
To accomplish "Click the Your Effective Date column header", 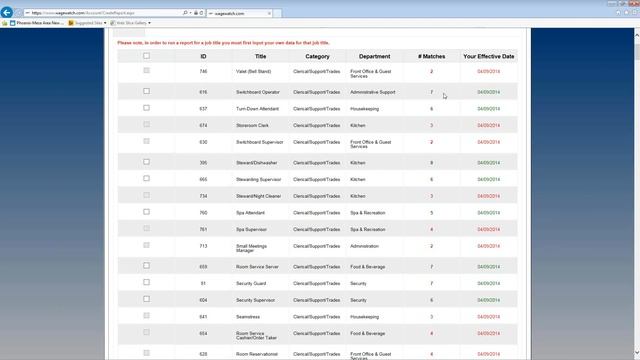I will pyautogui.click(x=489, y=56).
